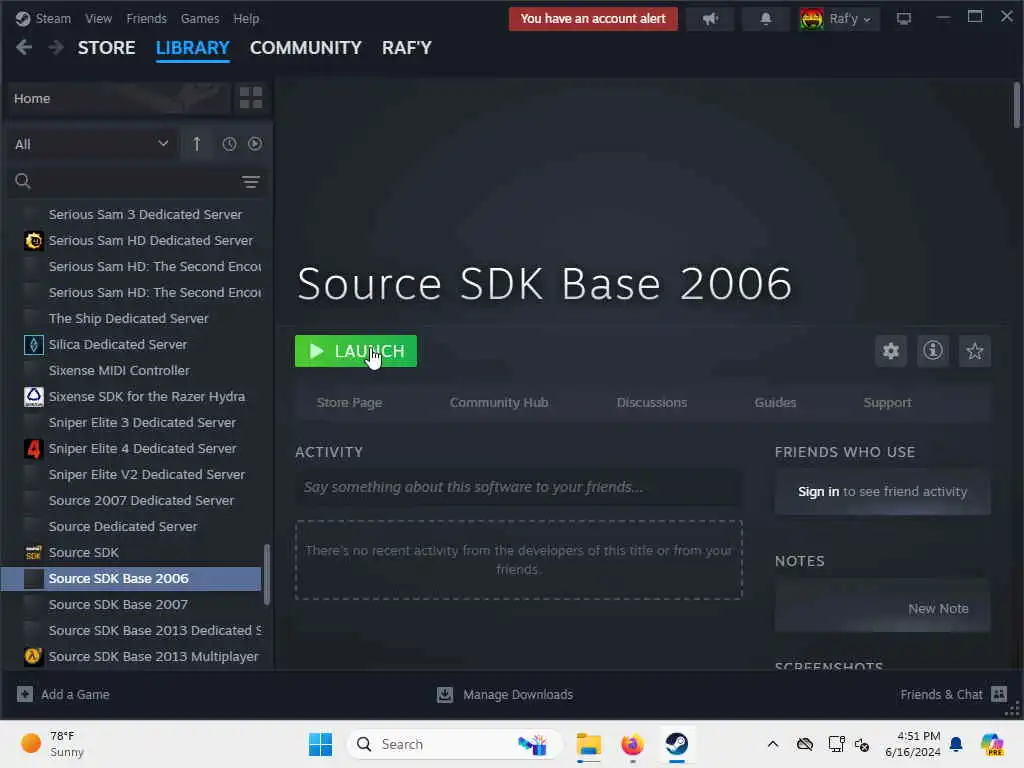Click the Add a Game plus icon
The height and width of the screenshot is (768, 1024).
point(25,694)
